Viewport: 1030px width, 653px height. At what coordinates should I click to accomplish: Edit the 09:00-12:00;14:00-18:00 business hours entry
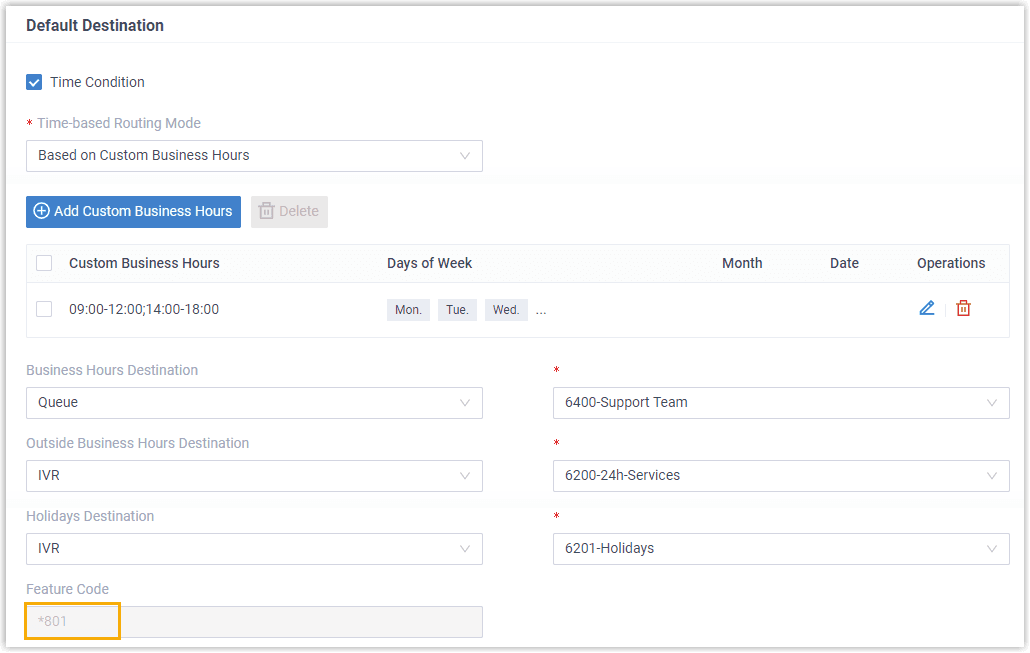(926, 308)
